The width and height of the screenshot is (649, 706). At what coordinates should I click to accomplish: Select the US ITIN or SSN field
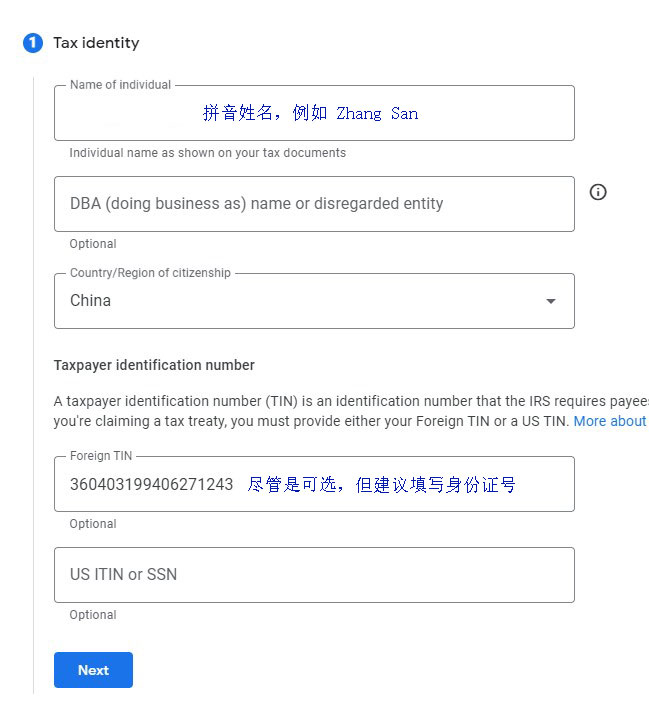[x=314, y=575]
